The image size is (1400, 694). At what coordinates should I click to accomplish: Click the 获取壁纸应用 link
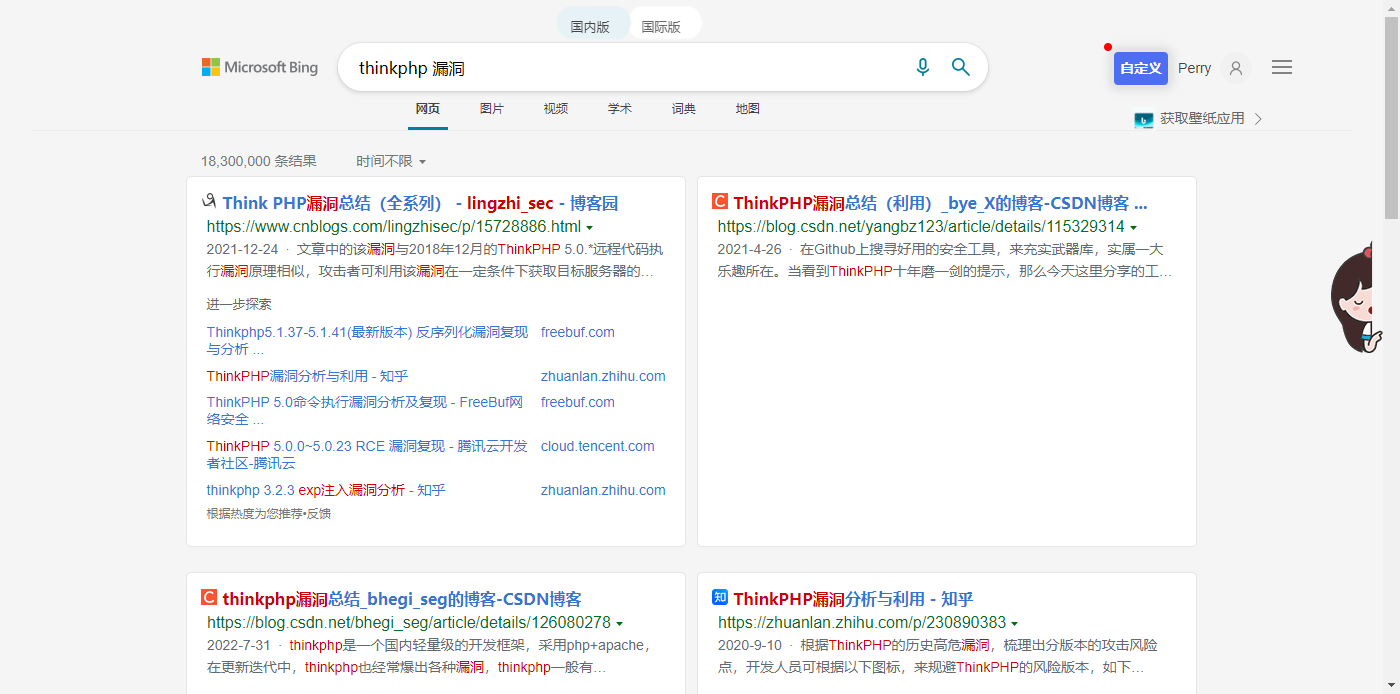pos(1202,118)
